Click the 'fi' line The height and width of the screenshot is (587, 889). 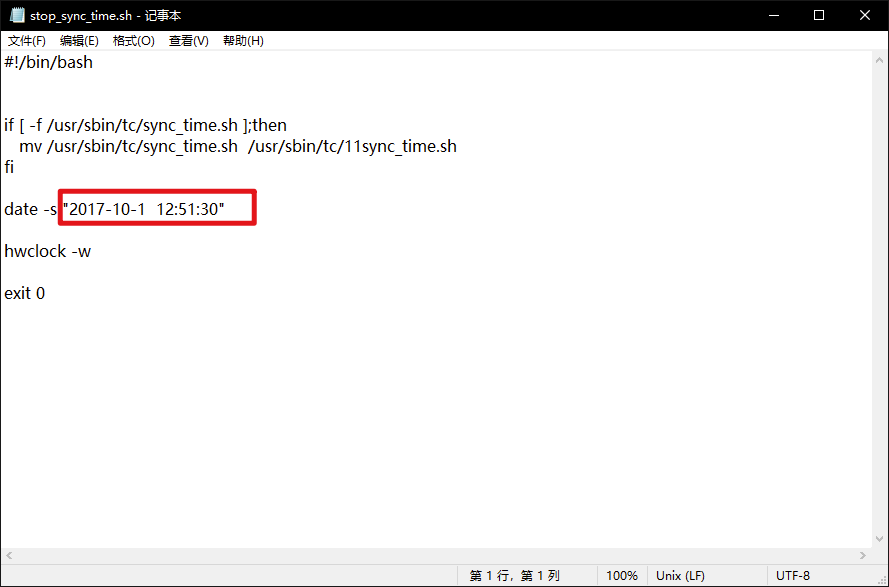click(9, 167)
